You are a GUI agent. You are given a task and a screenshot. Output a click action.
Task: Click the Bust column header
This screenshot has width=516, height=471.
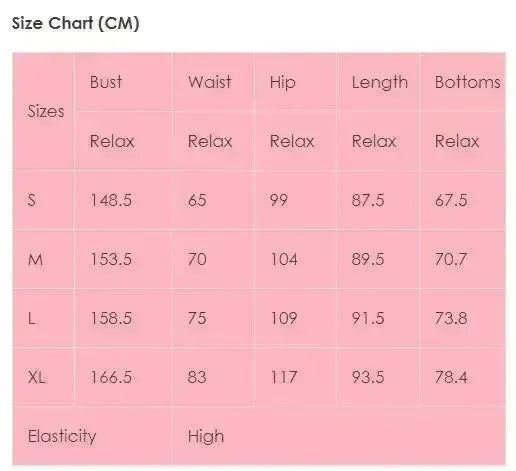point(106,82)
